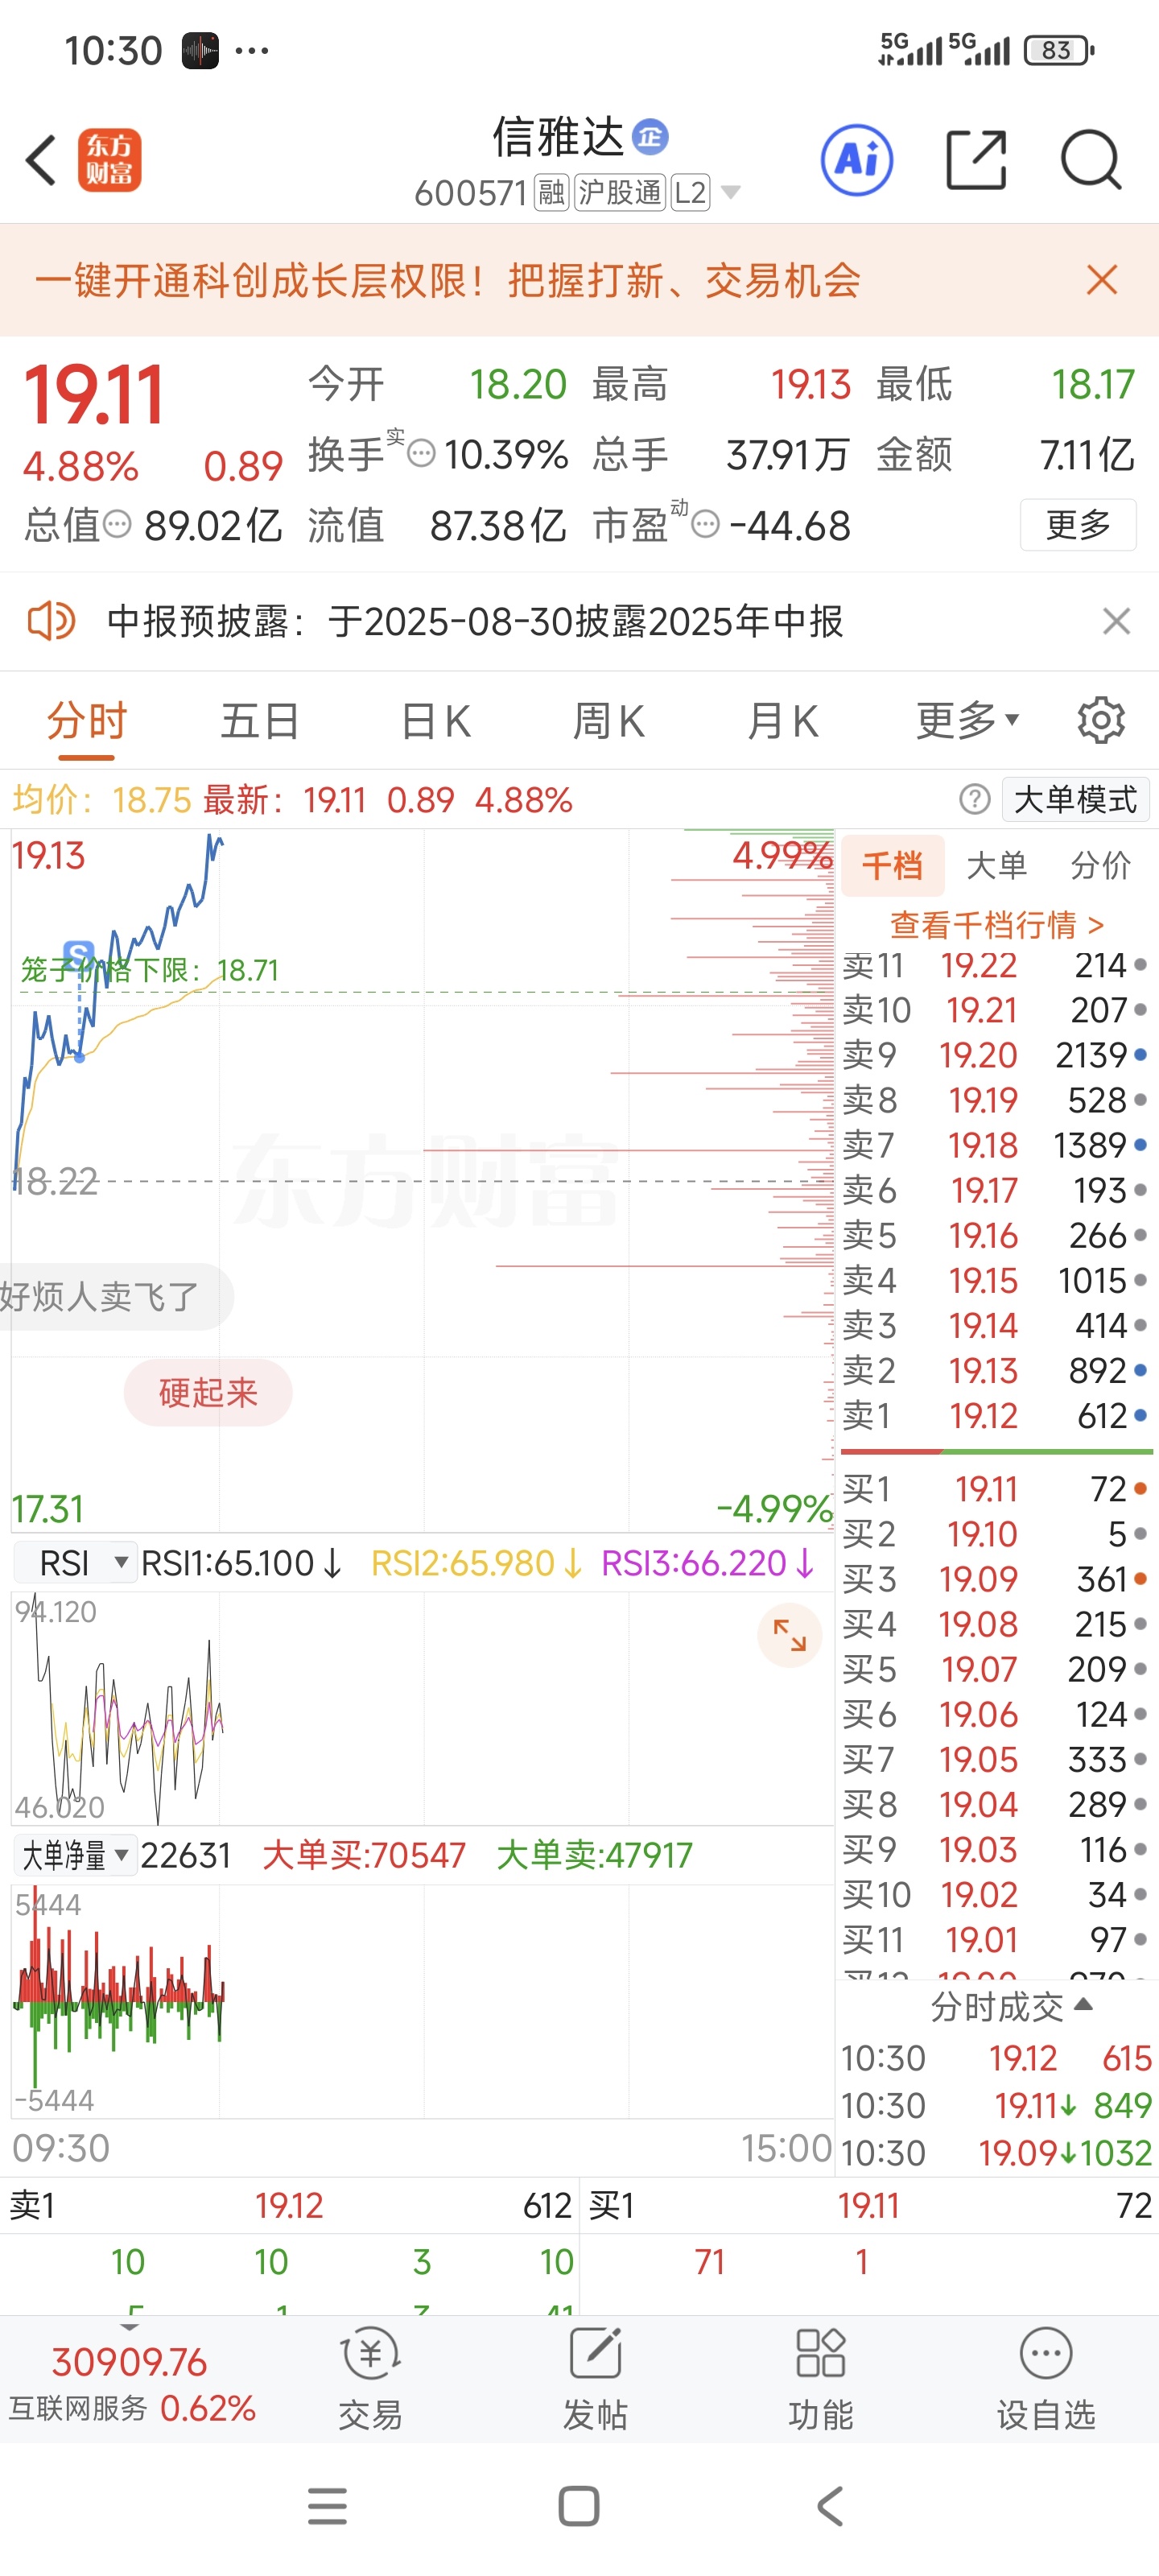Open the 大单净量 indicator dropdown

pyautogui.click(x=75, y=1855)
